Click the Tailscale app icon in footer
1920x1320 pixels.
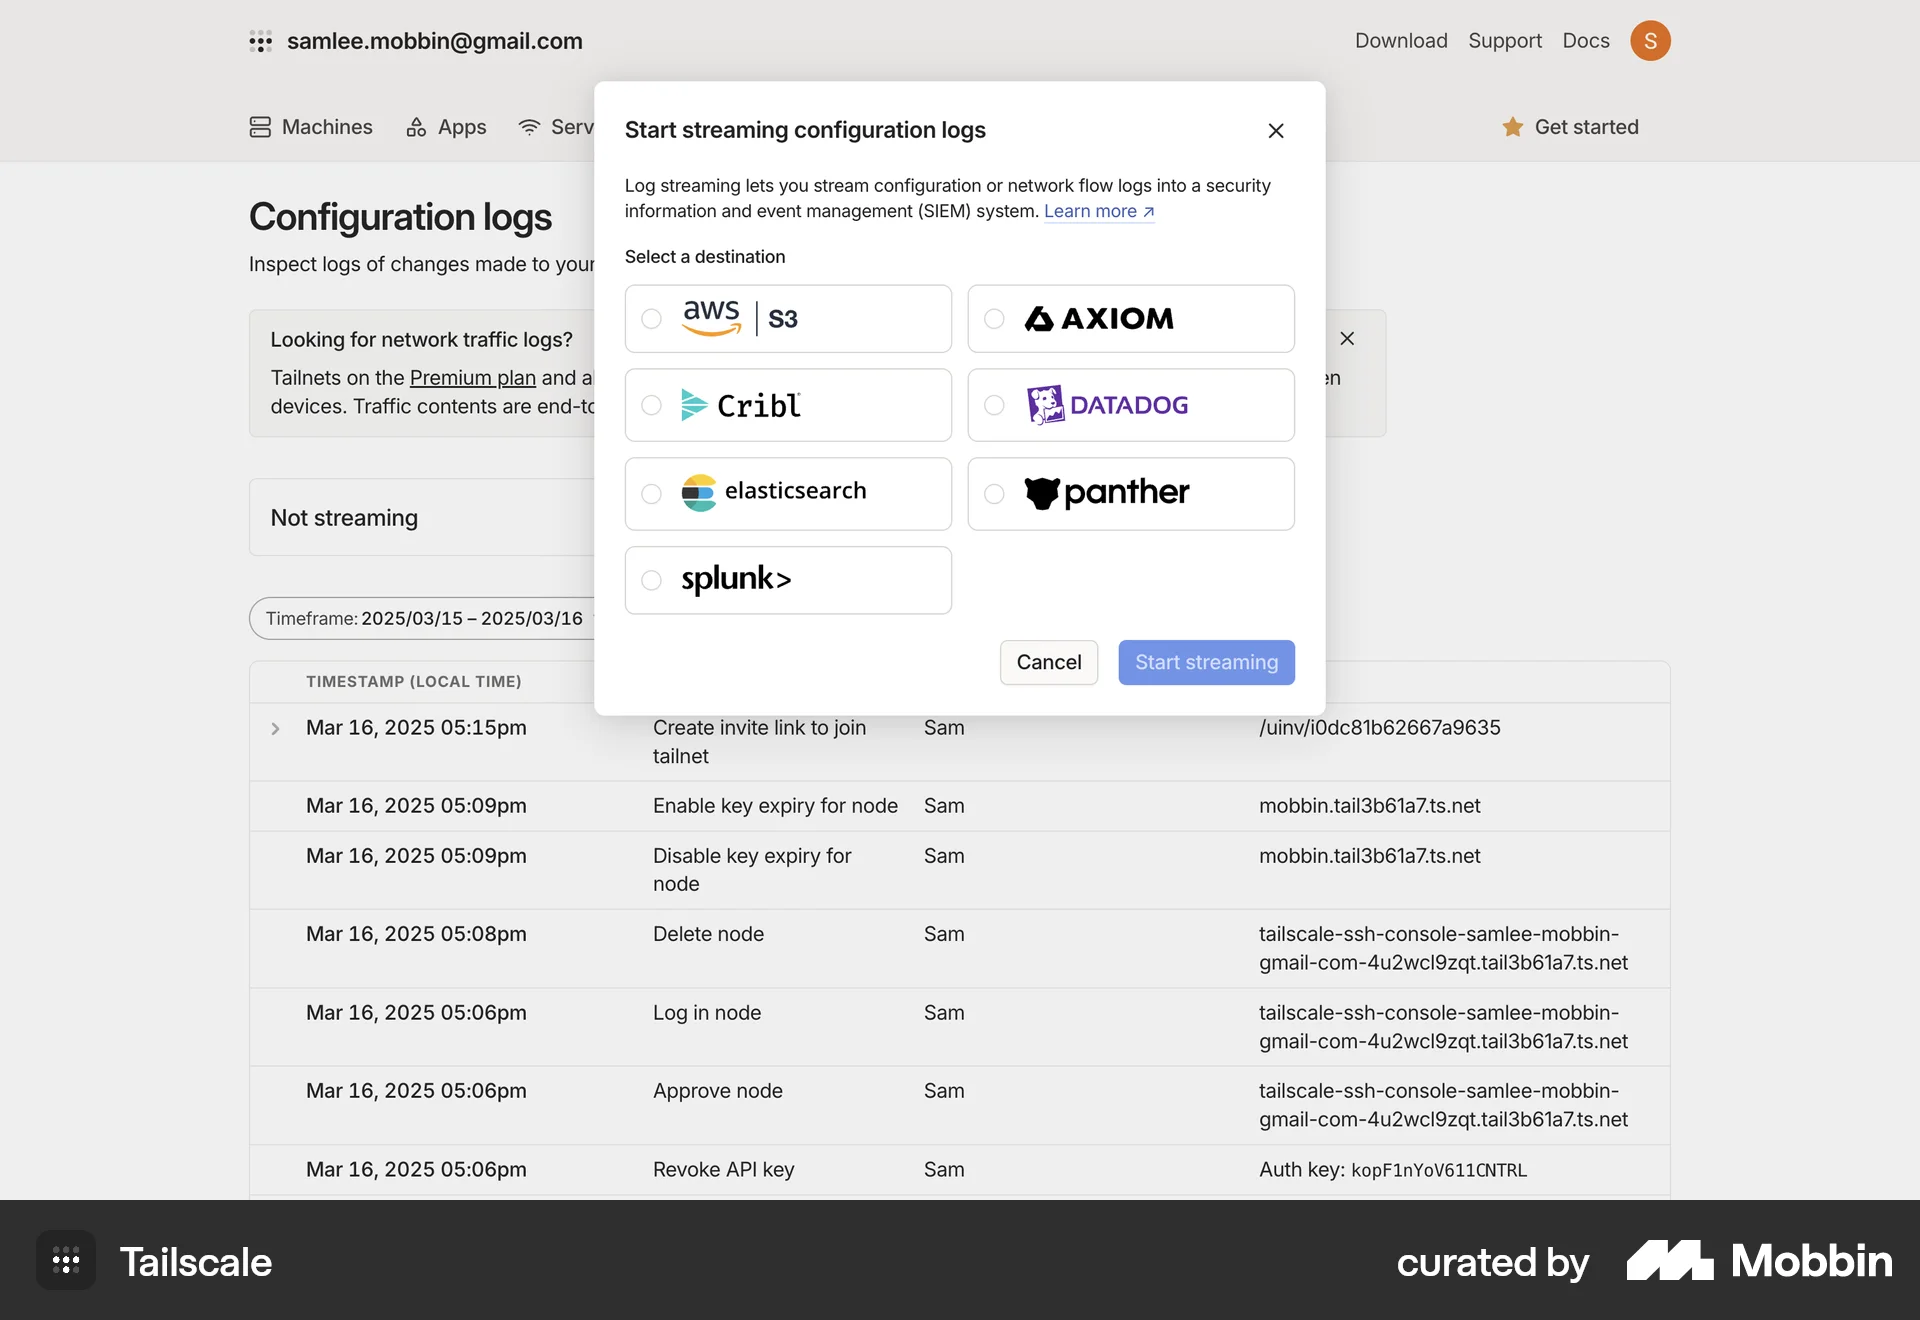[x=66, y=1260]
